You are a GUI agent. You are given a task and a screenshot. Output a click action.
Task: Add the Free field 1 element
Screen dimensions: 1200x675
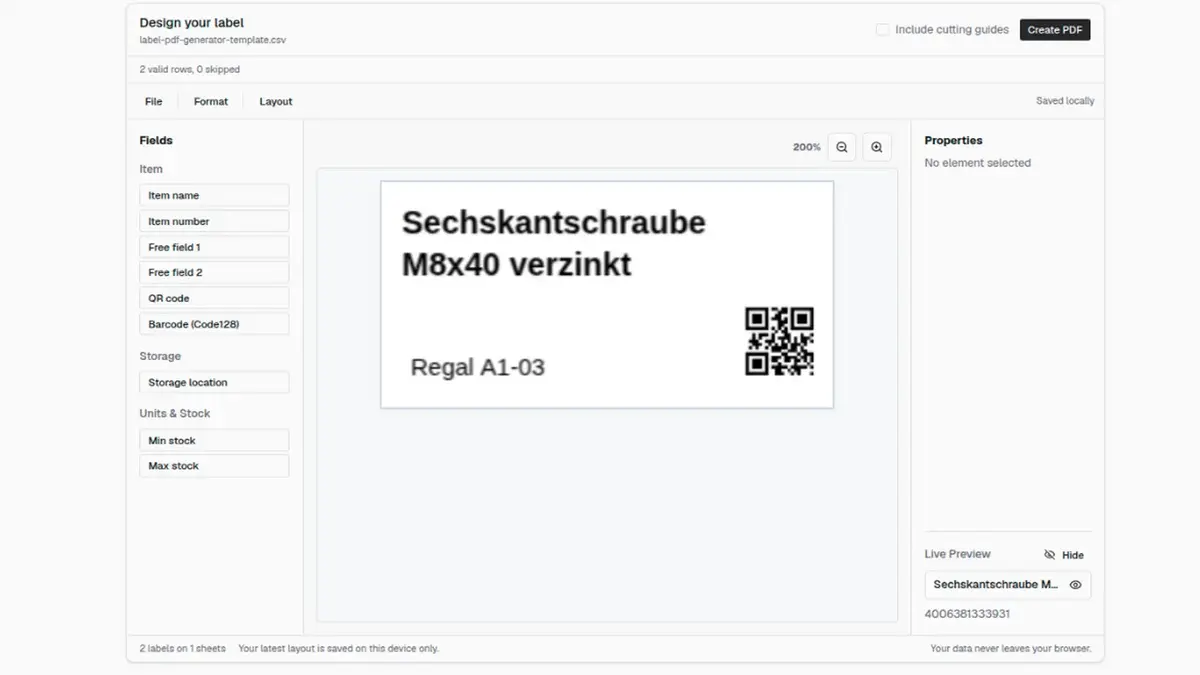214,247
